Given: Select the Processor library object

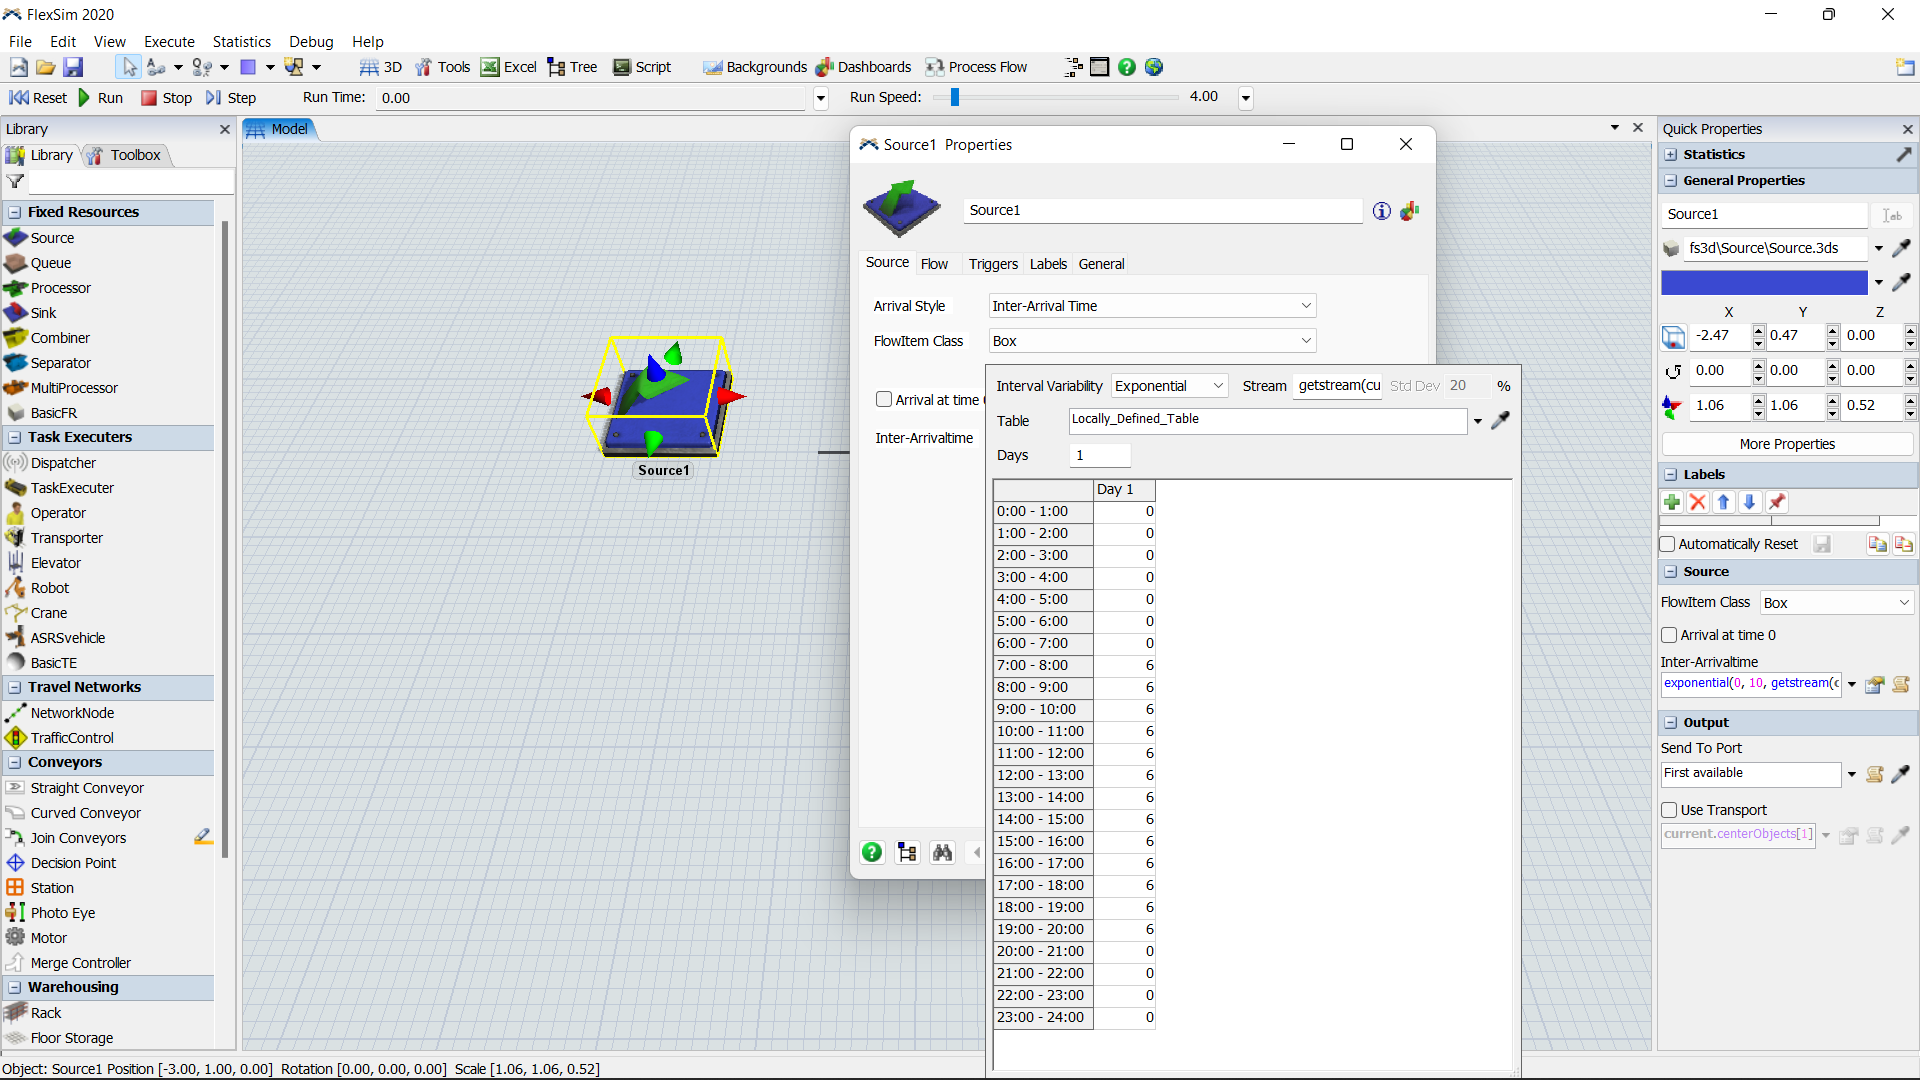Looking at the screenshot, I should pos(60,288).
